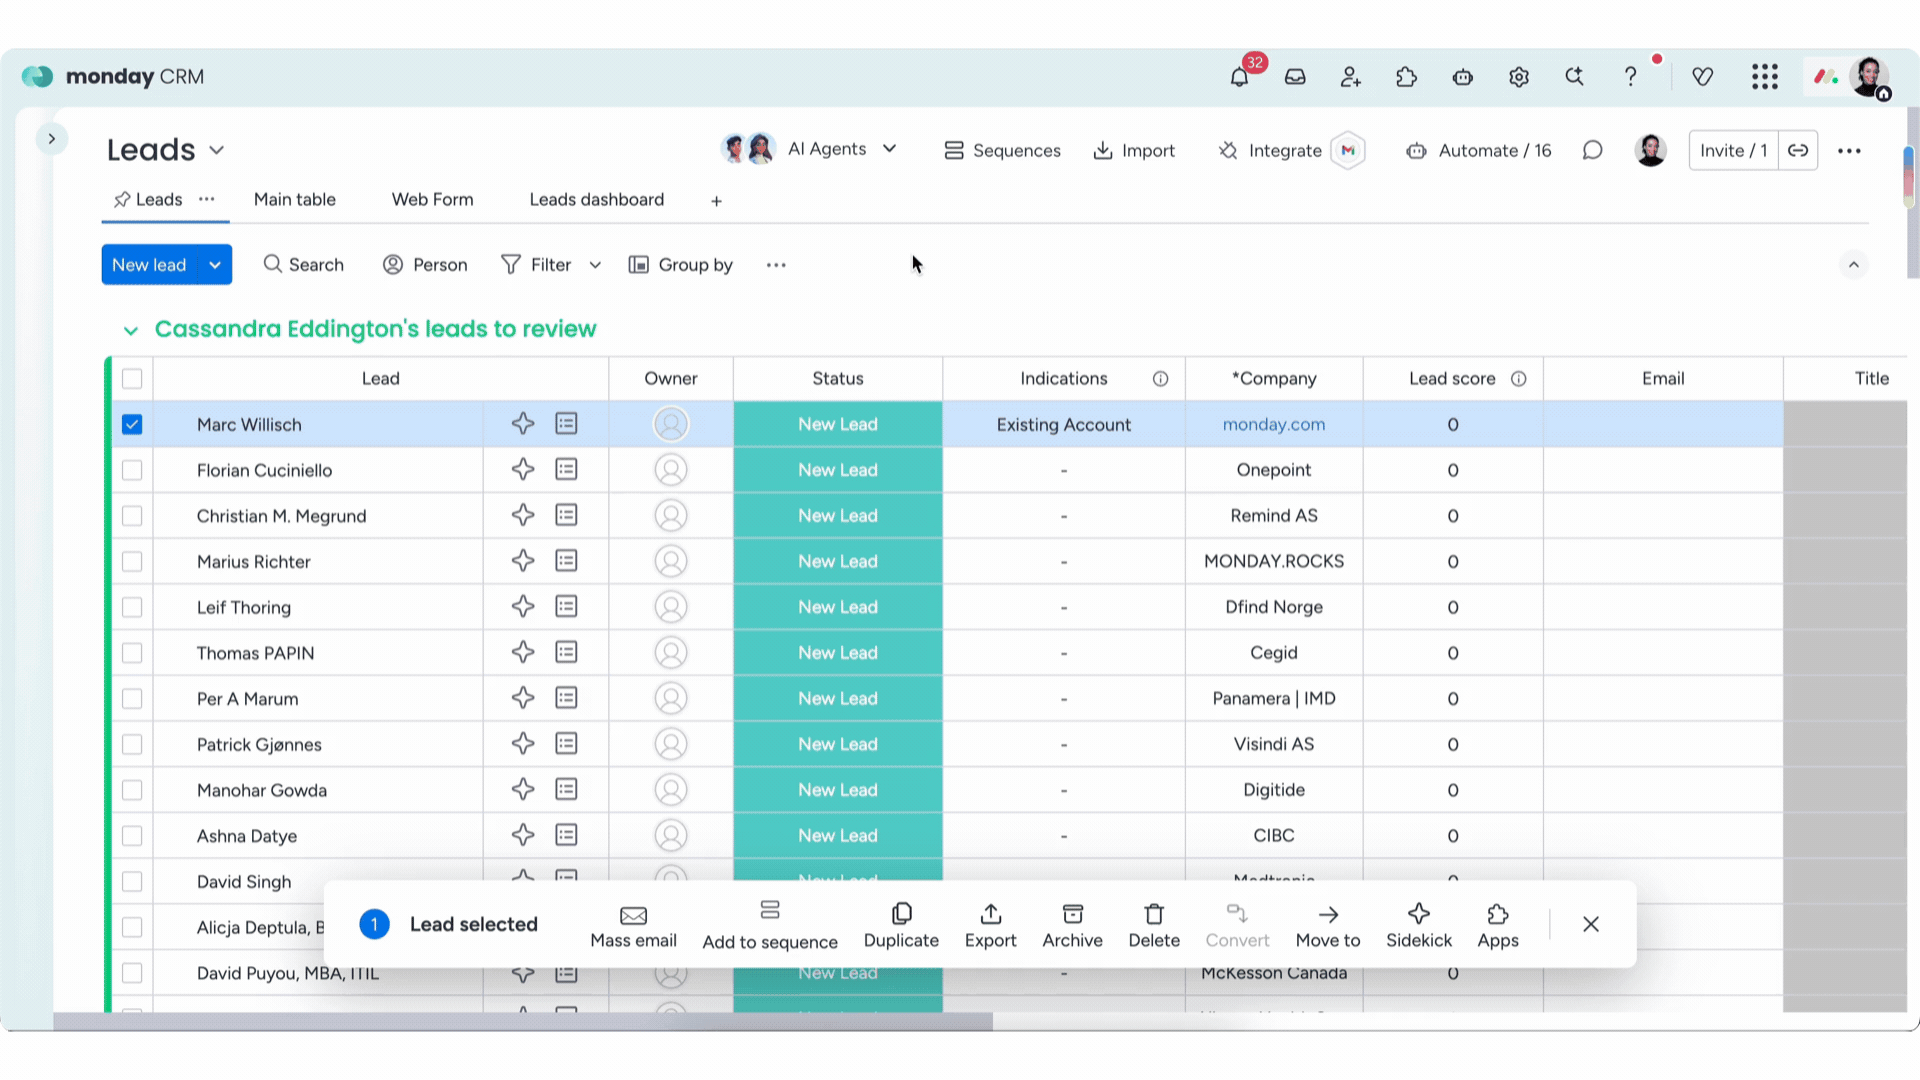The height and width of the screenshot is (1080, 1920).
Task: Open the New lead dropdown arrow
Action: (215, 265)
